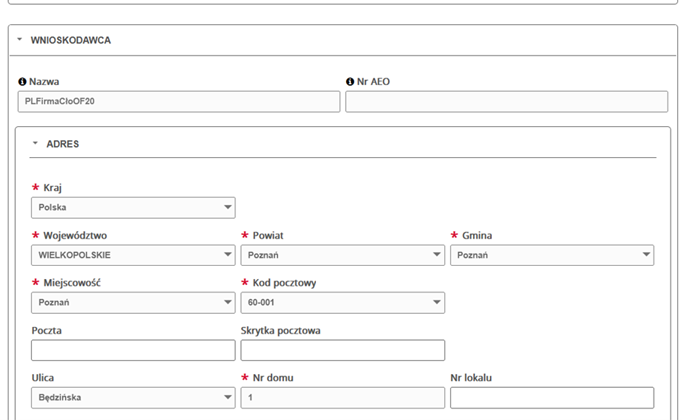Click the Ulica field label
The height and width of the screenshot is (420, 682).
[43, 378]
